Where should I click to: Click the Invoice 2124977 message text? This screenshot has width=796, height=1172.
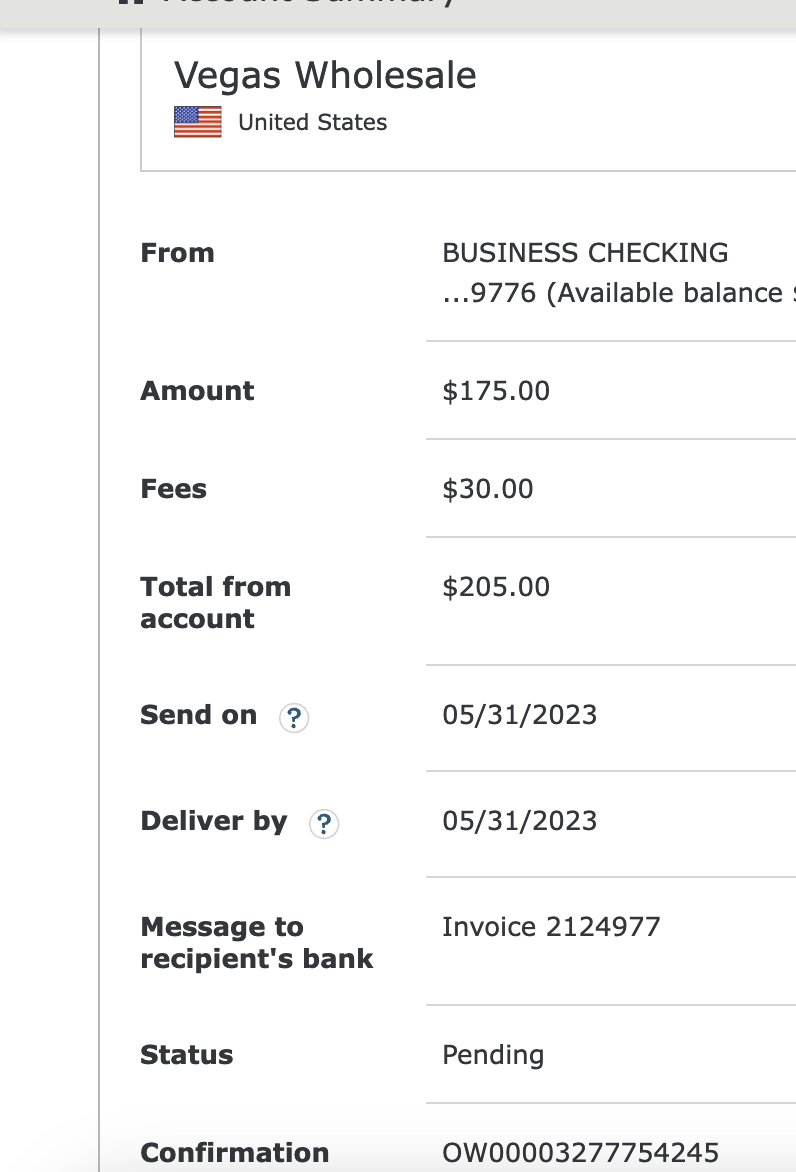point(552,927)
